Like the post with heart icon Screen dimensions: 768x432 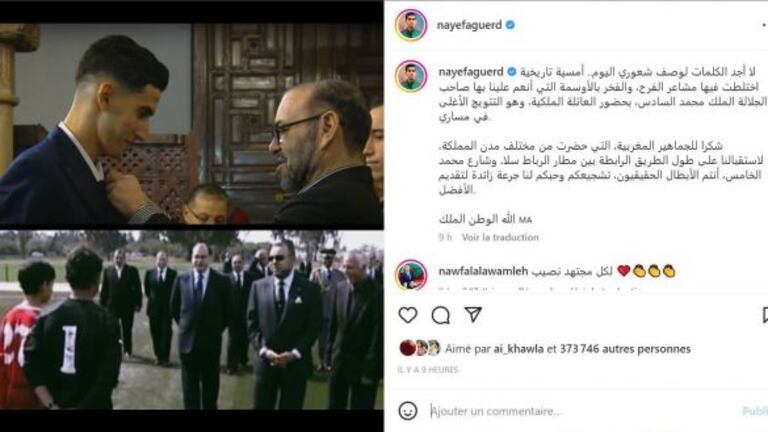(x=408, y=315)
